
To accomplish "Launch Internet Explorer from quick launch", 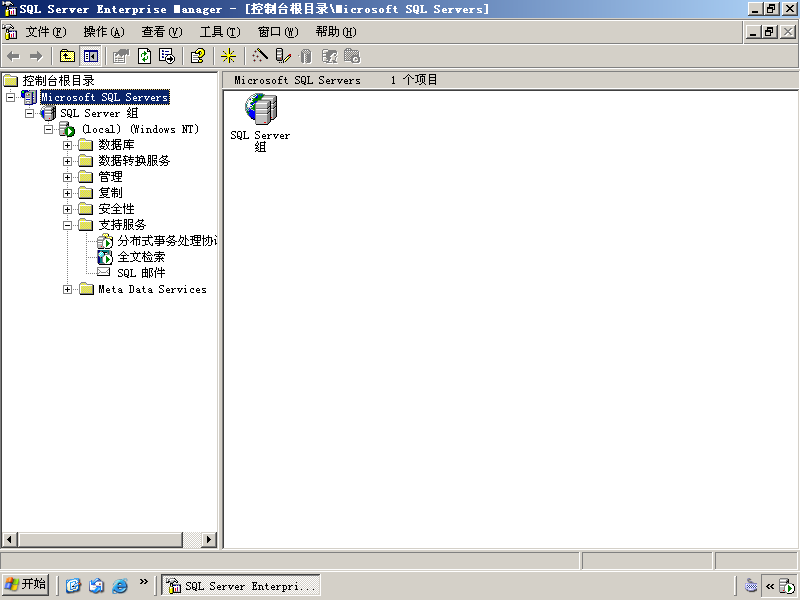I will pos(120,585).
